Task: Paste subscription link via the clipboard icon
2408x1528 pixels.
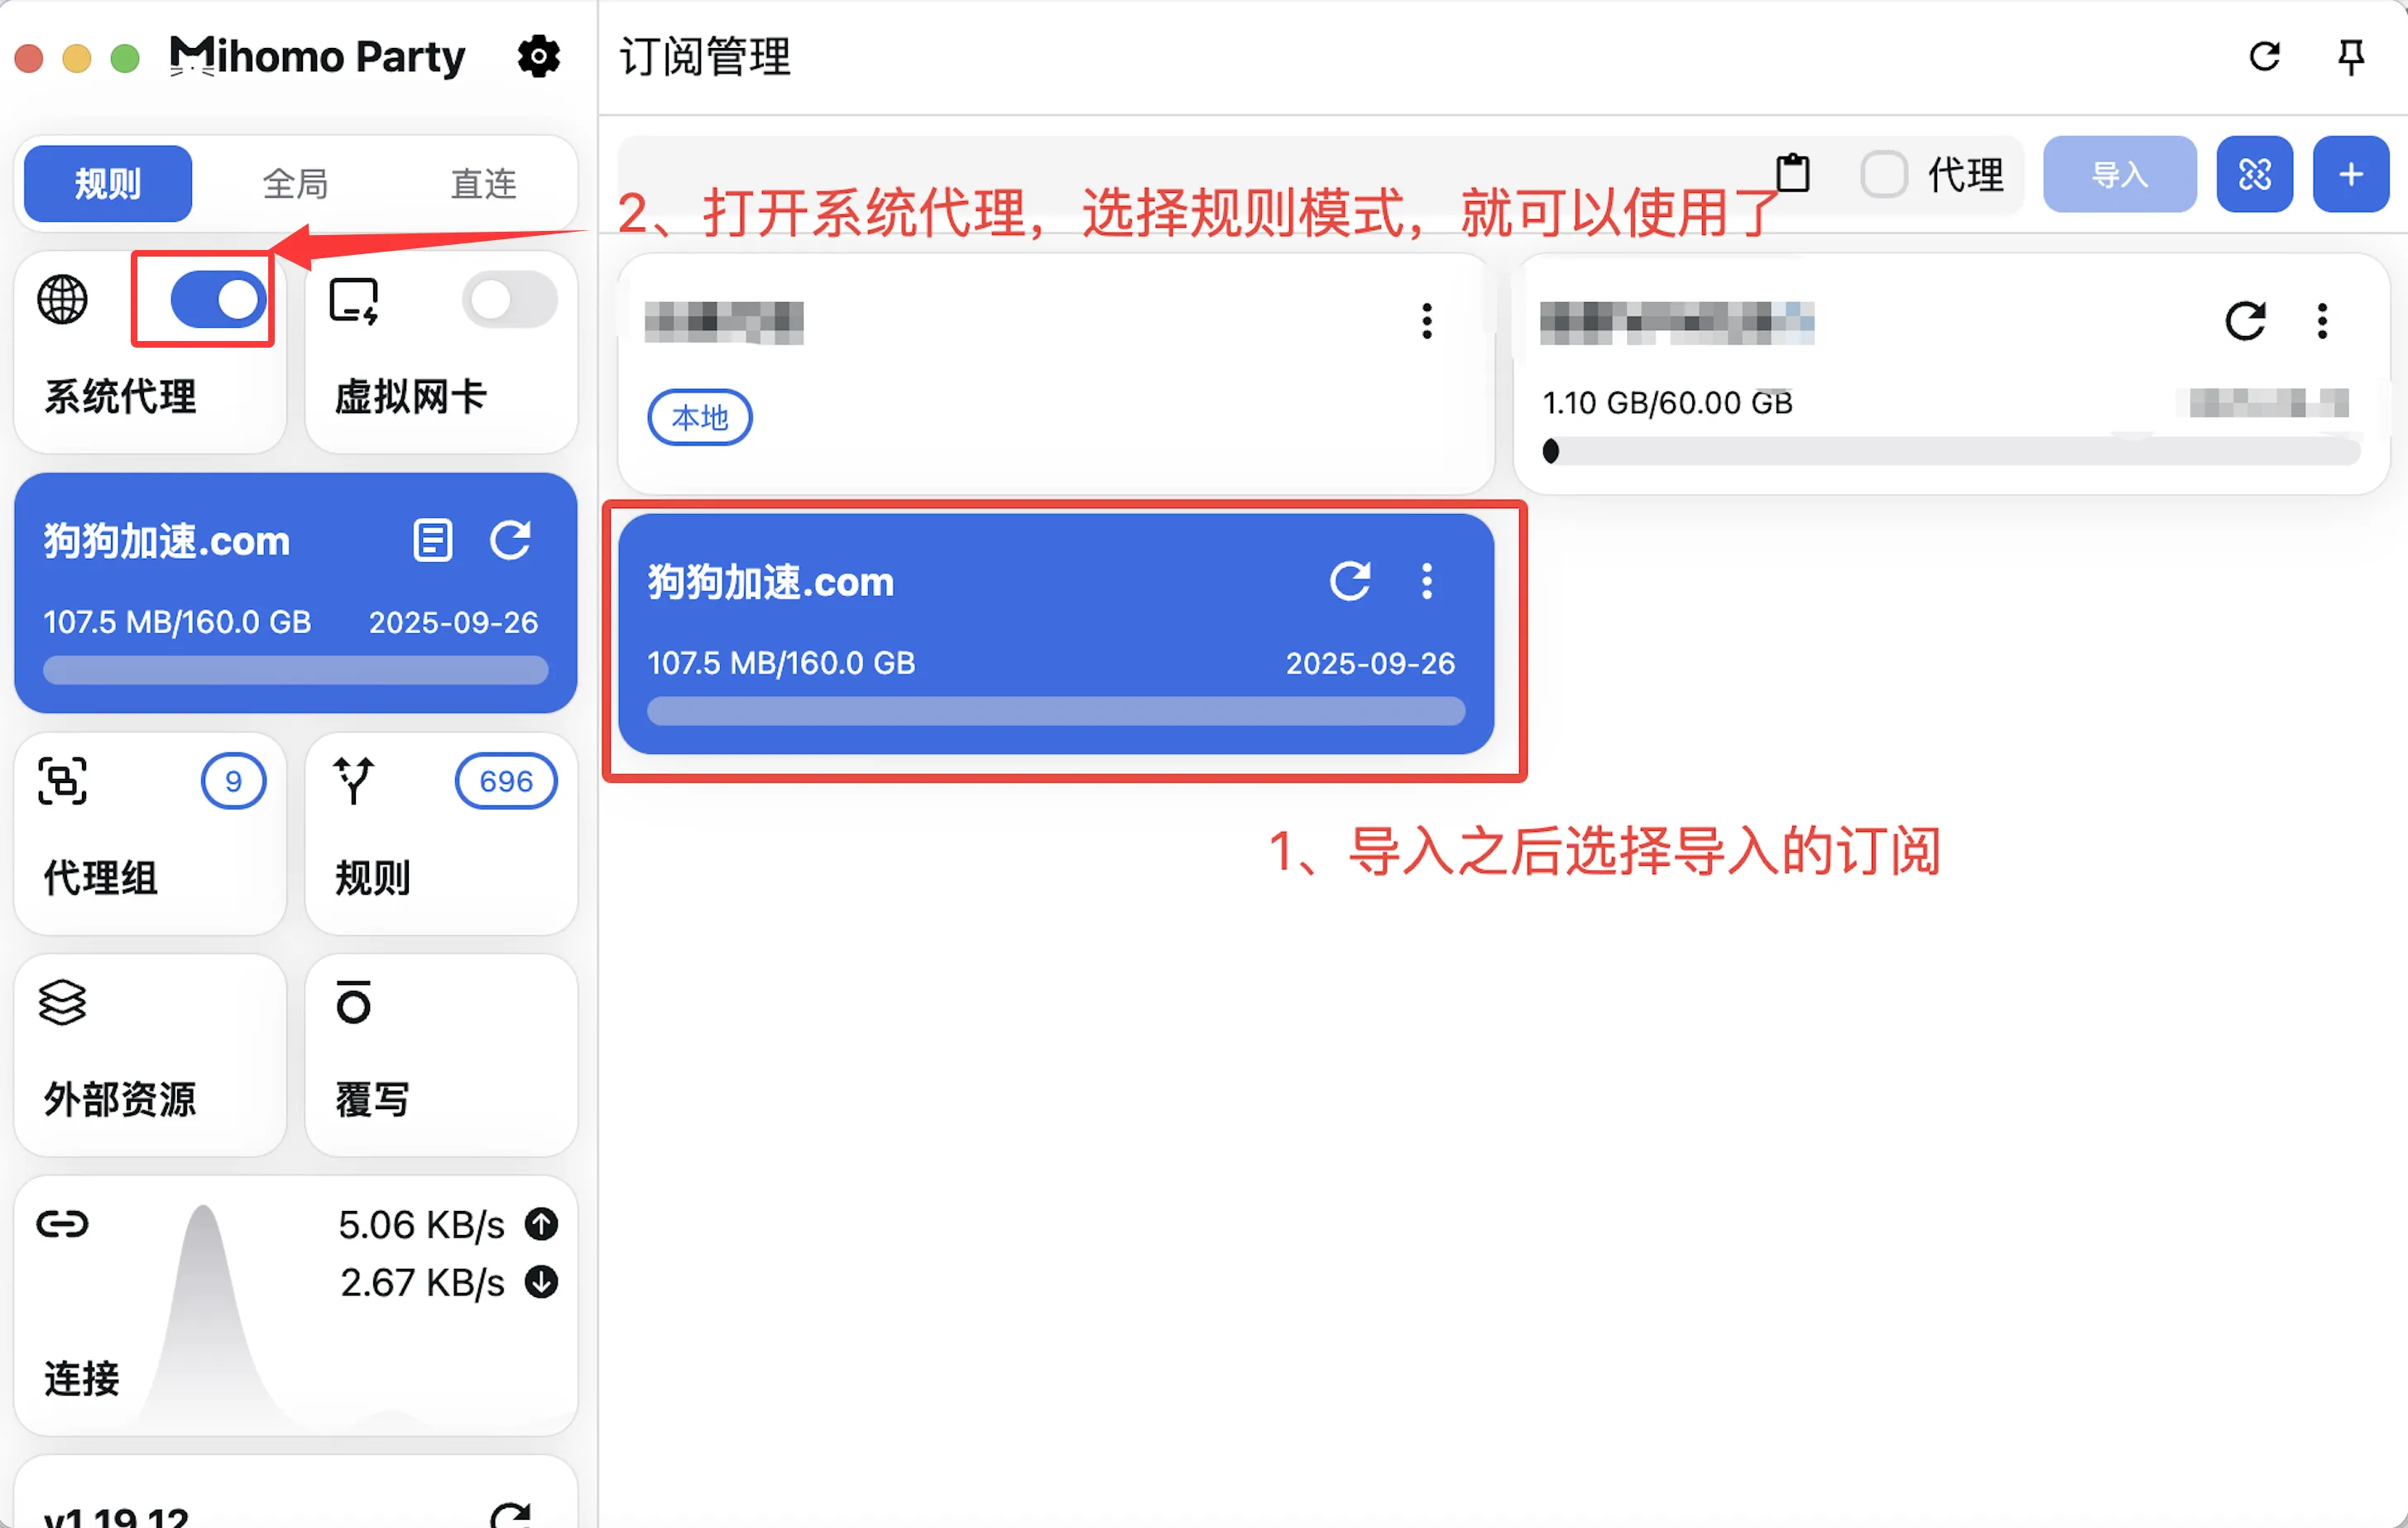Action: point(1793,172)
